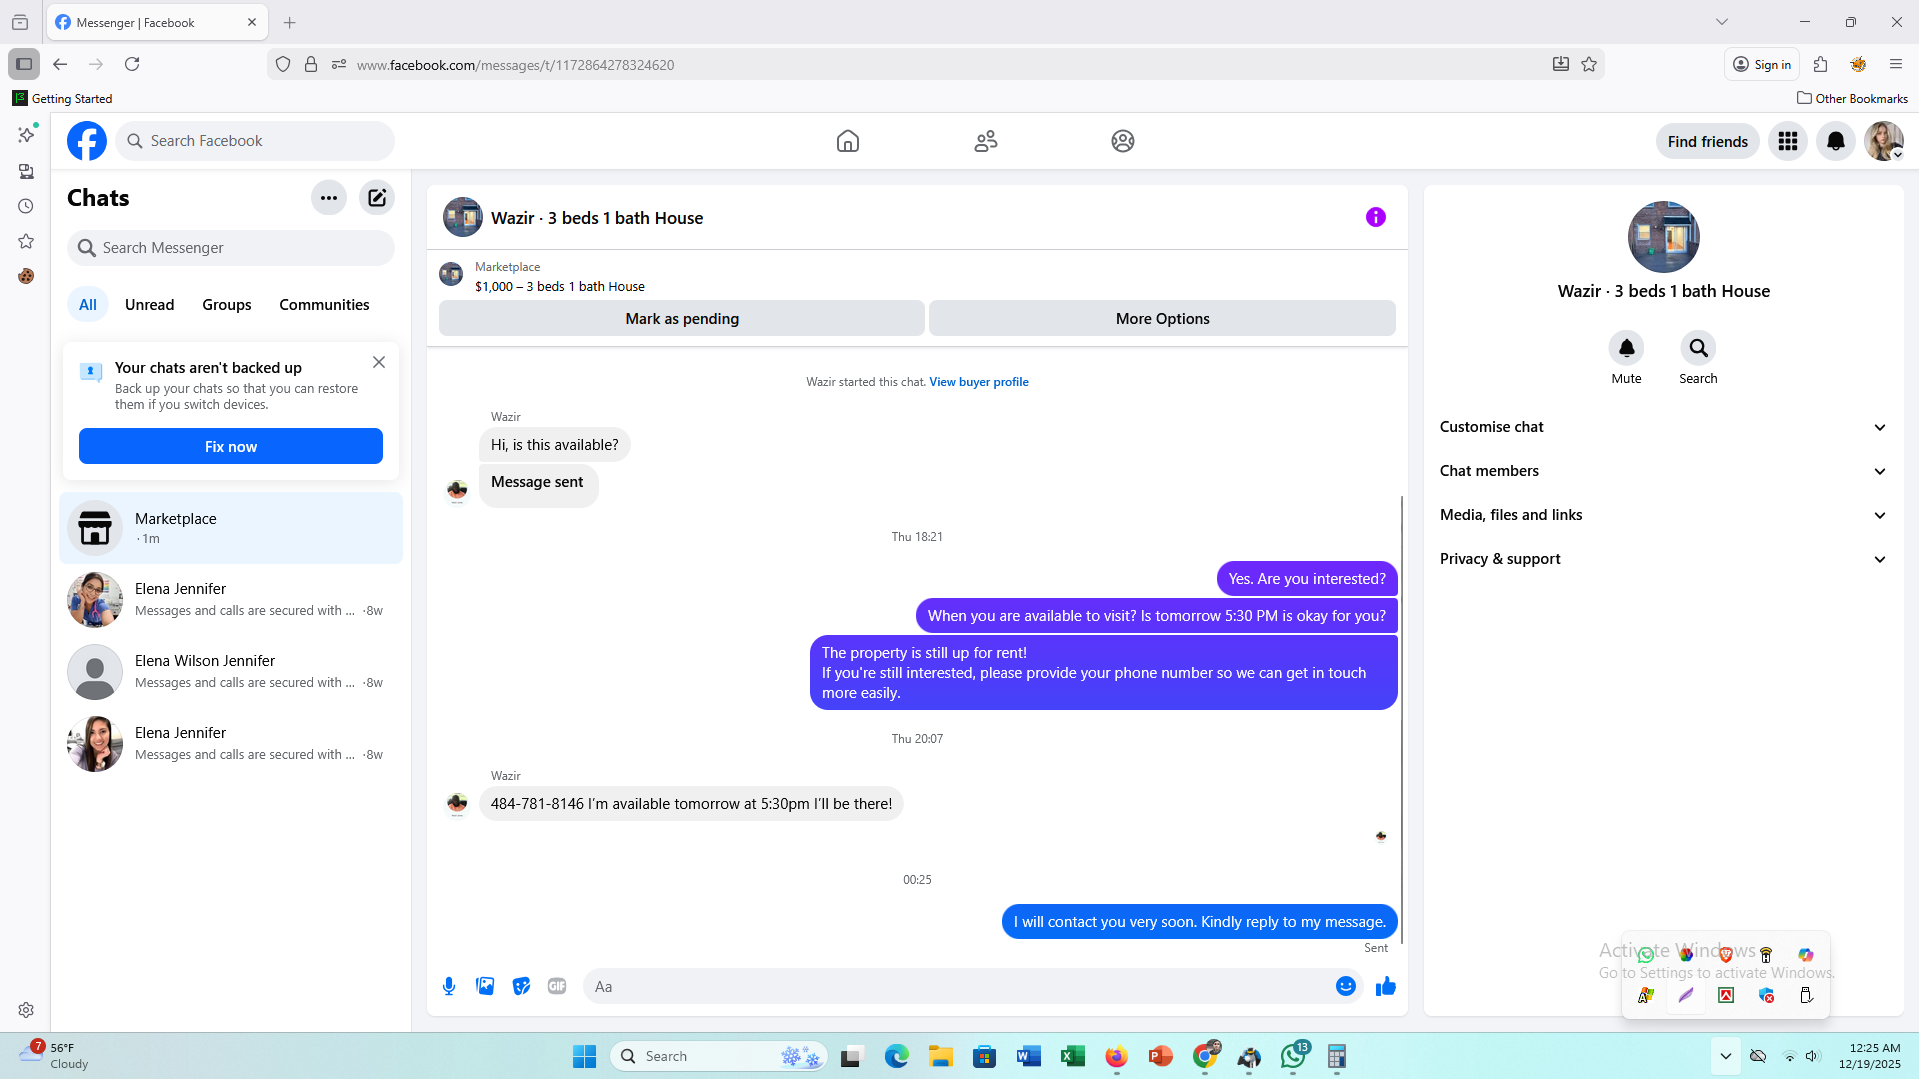This screenshot has height=1079, width=1919.
Task: Open the Firefox list all tabs dropdown
Action: [x=1721, y=22]
